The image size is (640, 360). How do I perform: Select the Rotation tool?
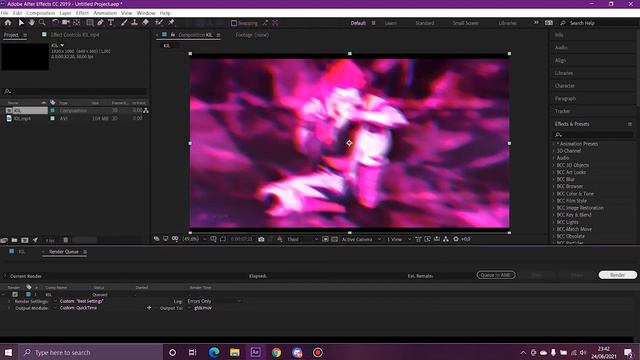click(55, 23)
